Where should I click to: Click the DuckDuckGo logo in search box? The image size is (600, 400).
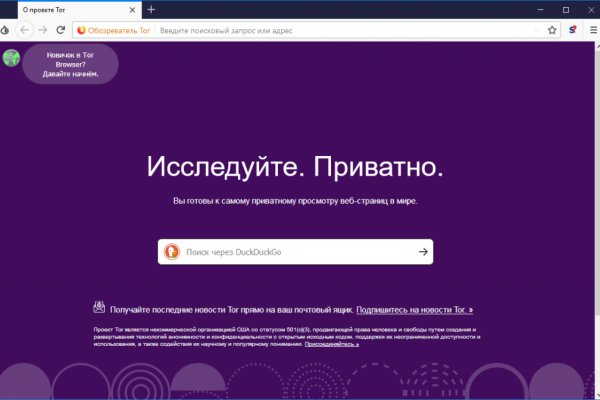point(171,252)
